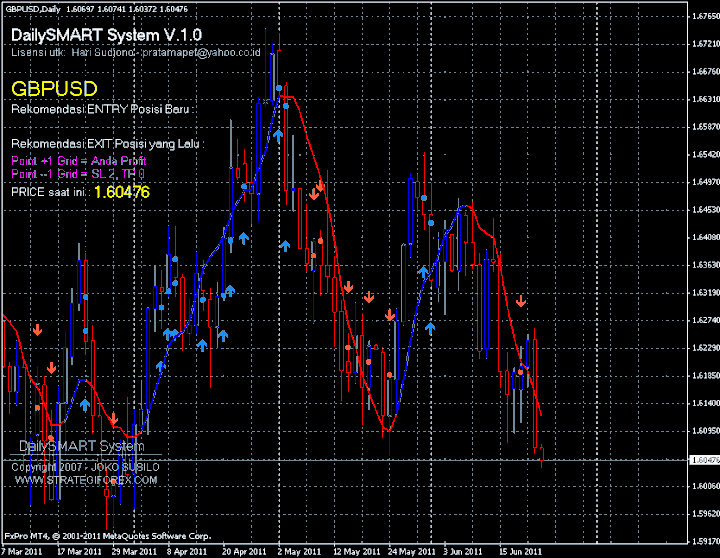Click the 1.59170 price axis label
The width and height of the screenshot is (720, 558).
coord(706,541)
